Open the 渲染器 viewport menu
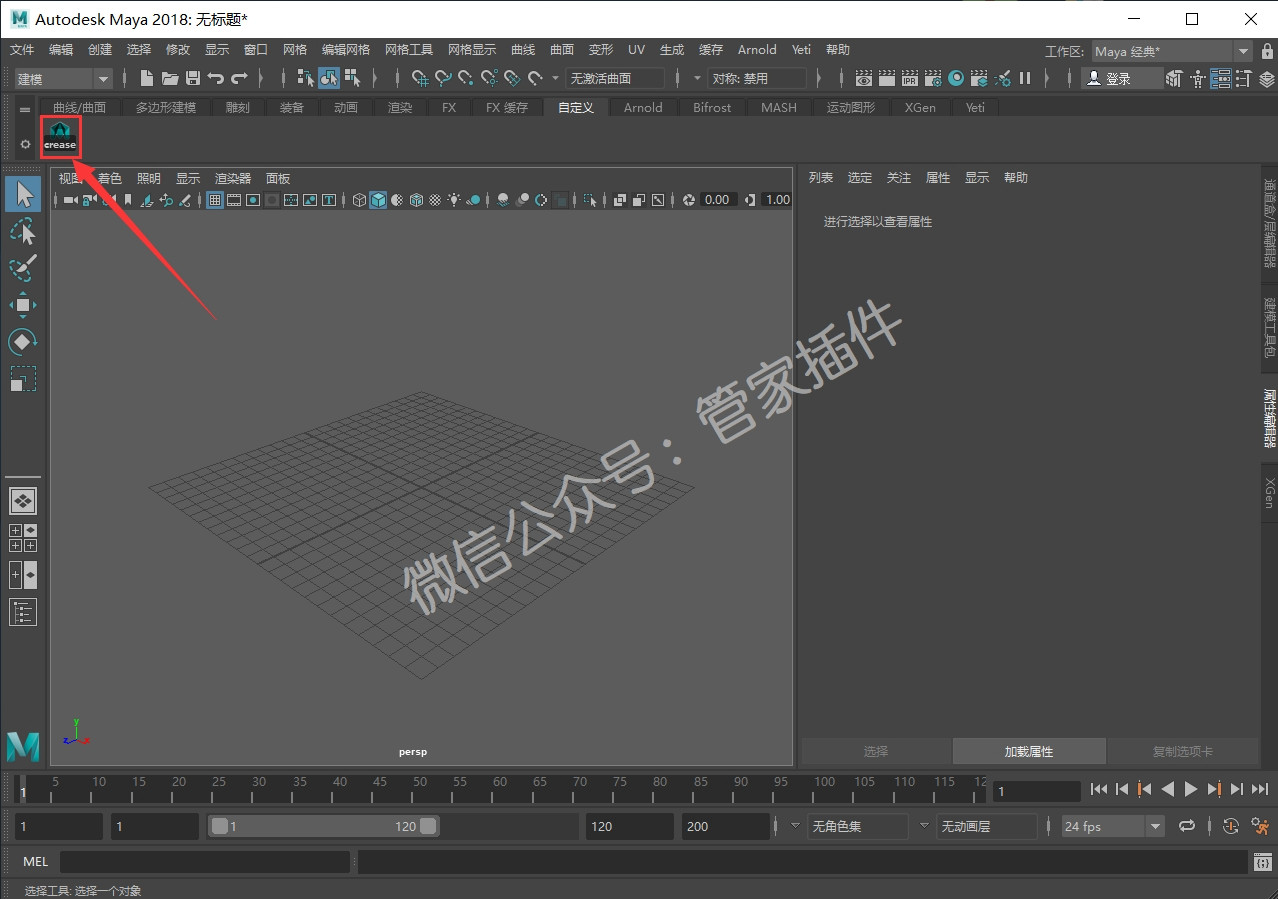This screenshot has width=1278, height=899. click(x=233, y=178)
